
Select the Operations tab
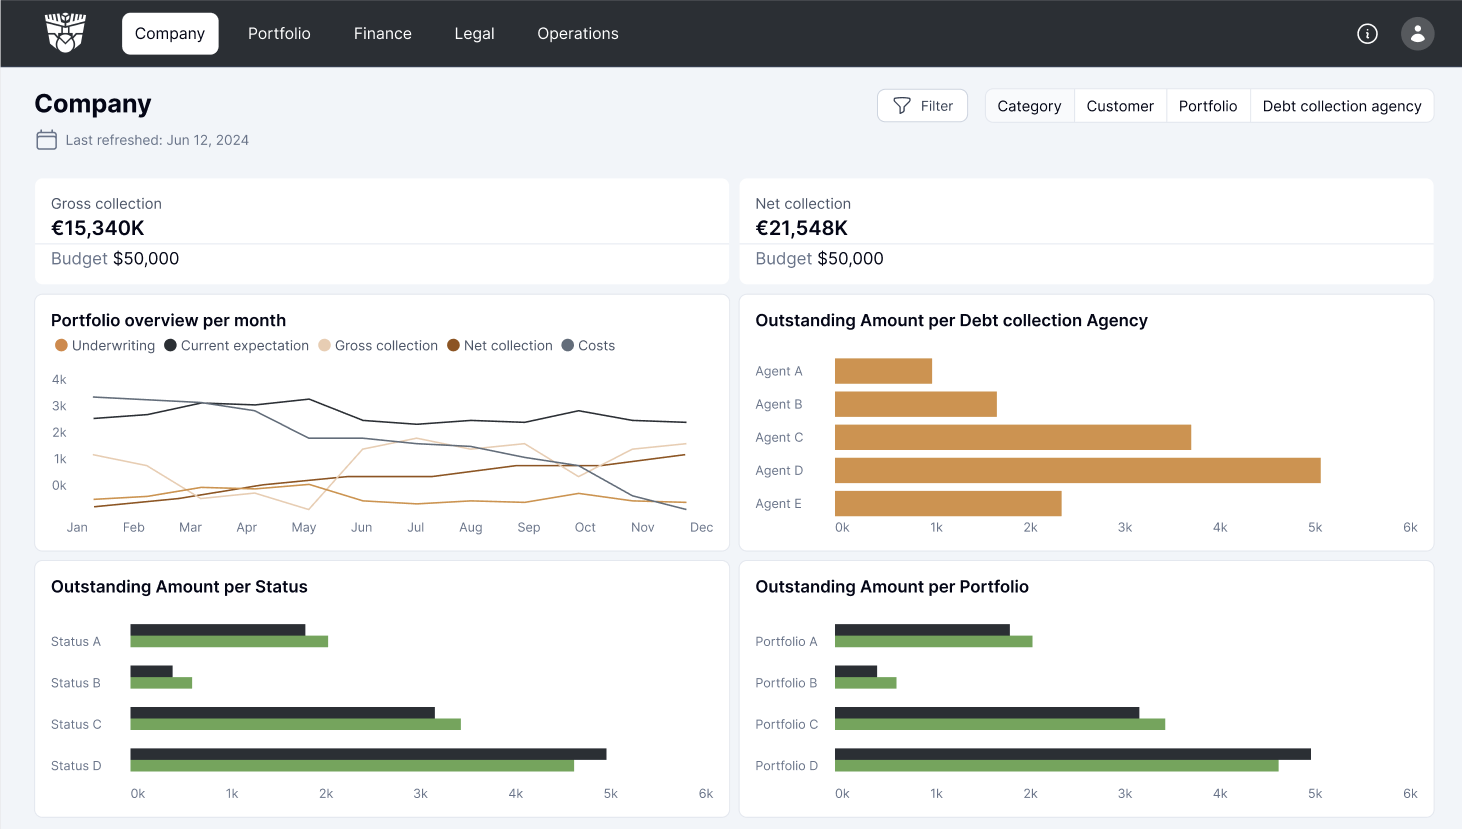click(x=578, y=33)
